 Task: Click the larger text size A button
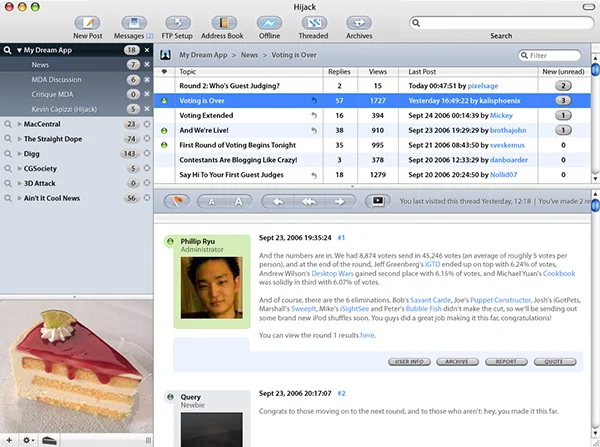pyautogui.click(x=239, y=201)
